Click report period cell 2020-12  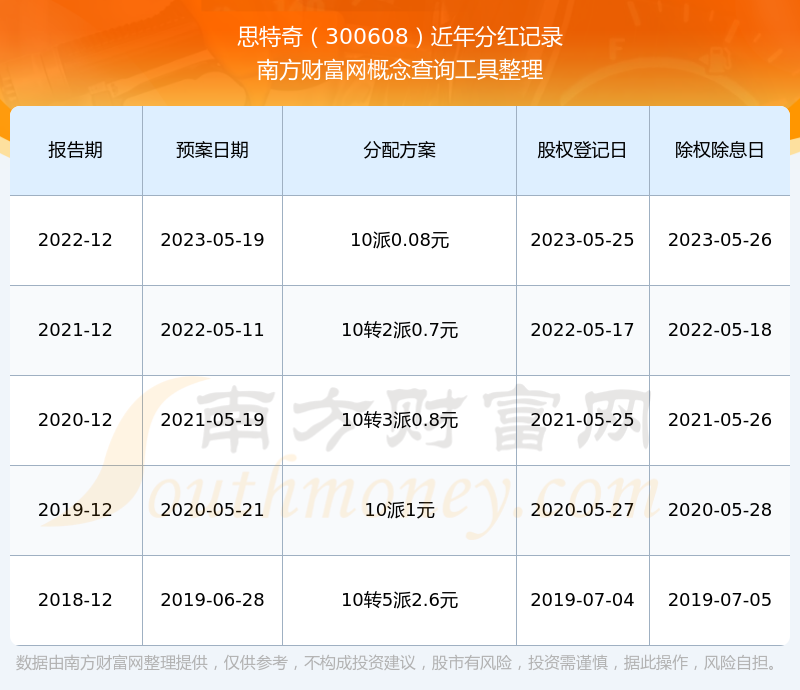point(76,420)
